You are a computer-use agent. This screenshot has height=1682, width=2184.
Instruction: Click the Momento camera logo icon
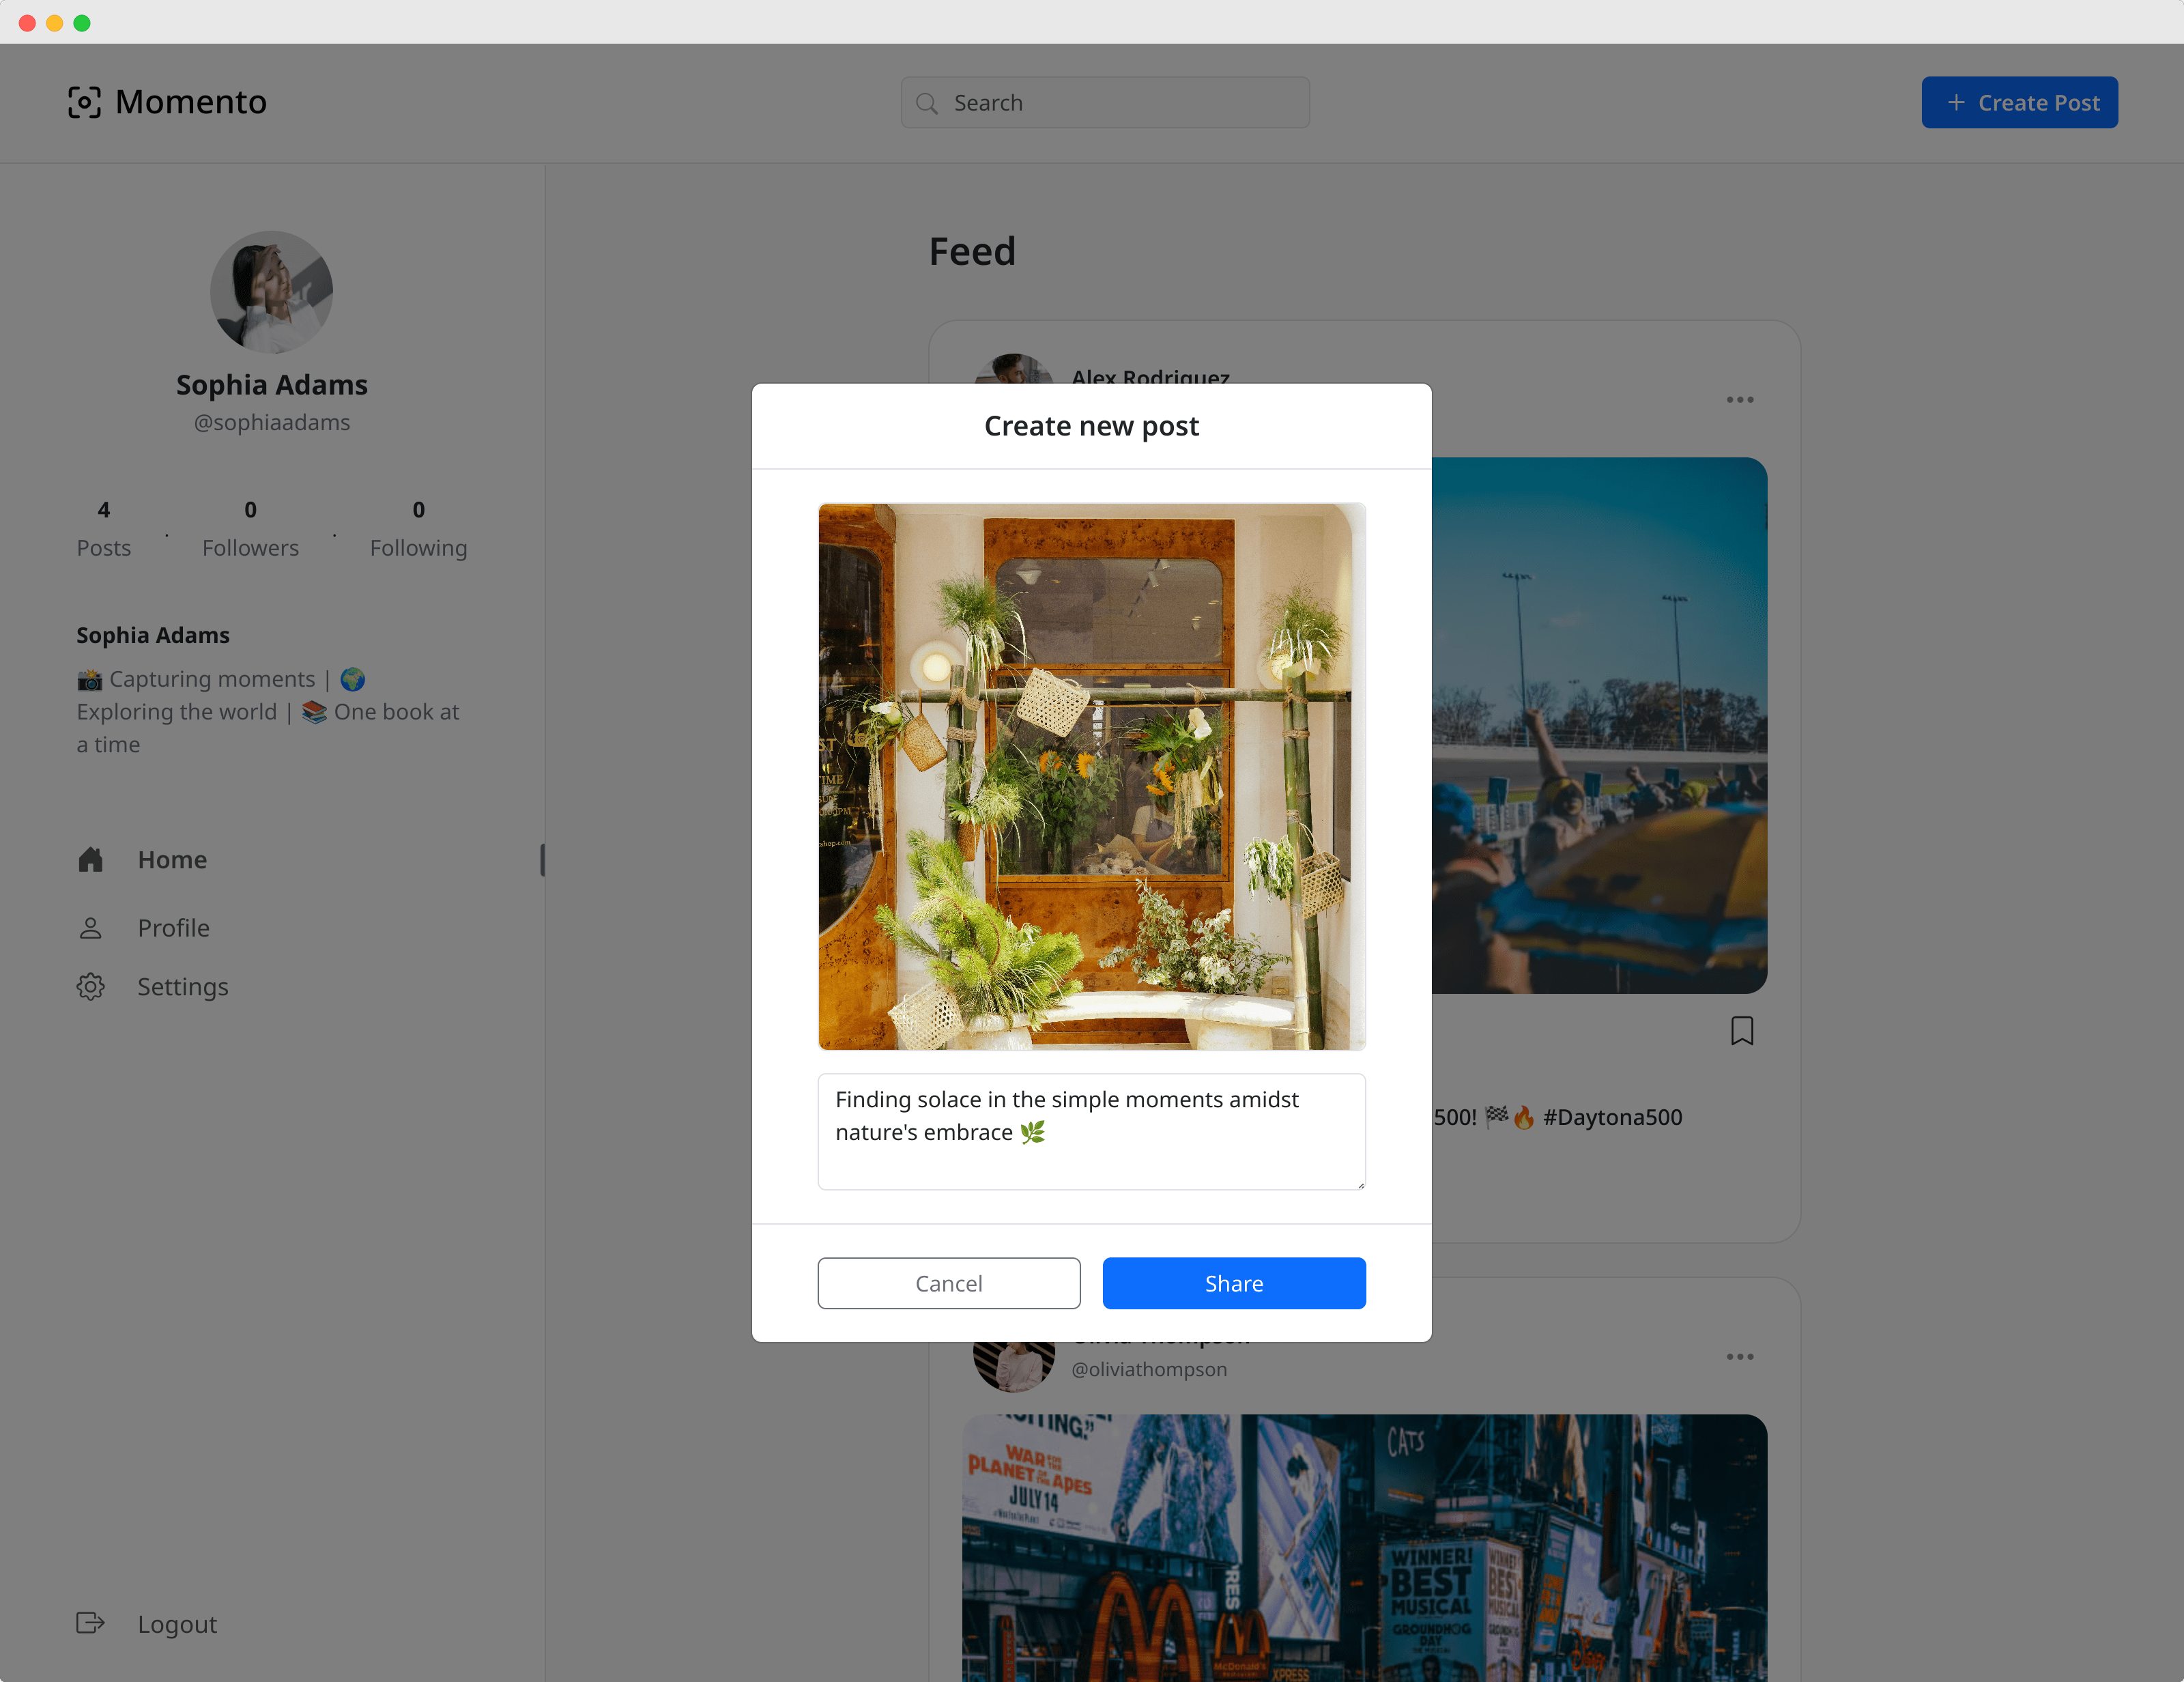[84, 102]
